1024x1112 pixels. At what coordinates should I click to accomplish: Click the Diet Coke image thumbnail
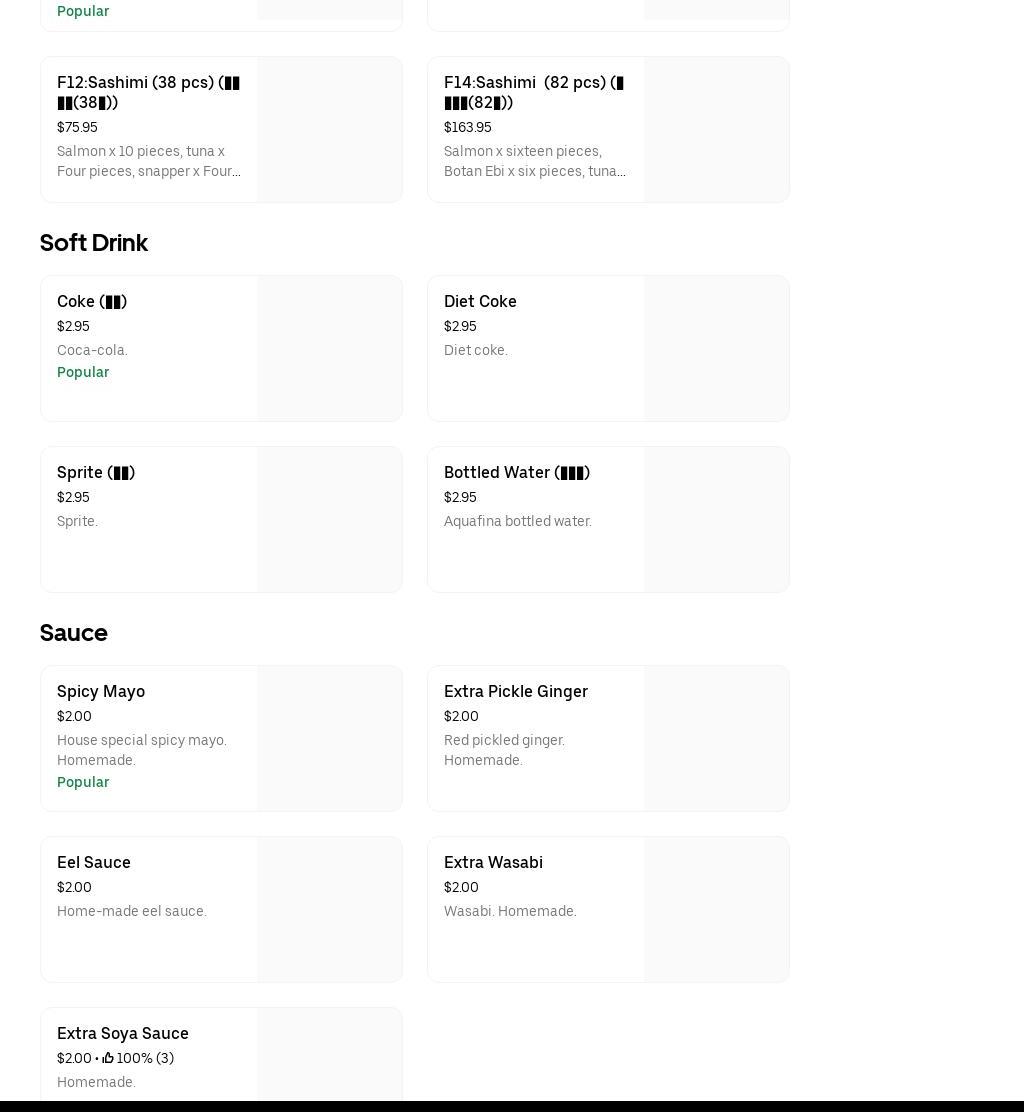pos(716,348)
